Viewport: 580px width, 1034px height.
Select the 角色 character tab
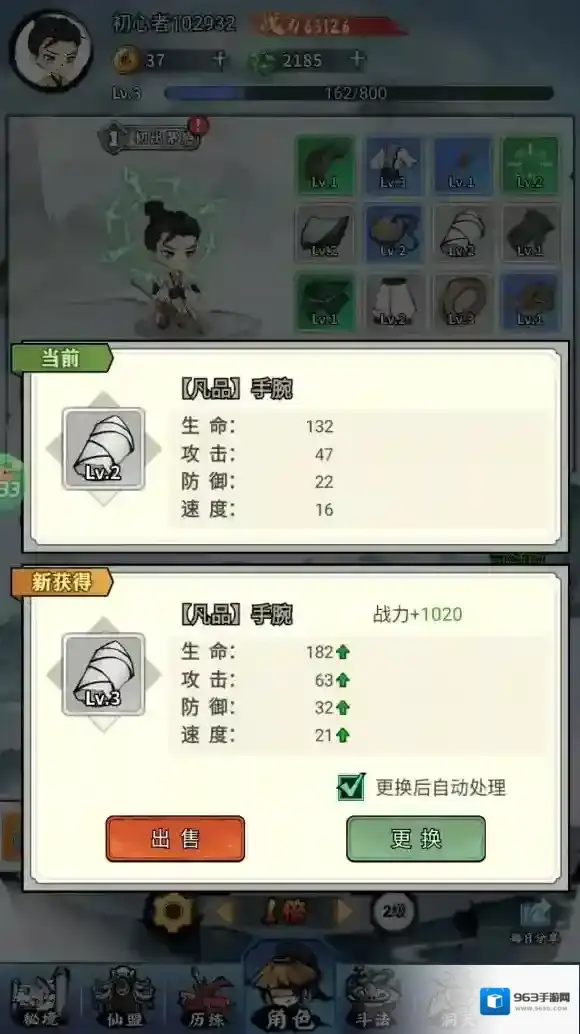pos(289,989)
